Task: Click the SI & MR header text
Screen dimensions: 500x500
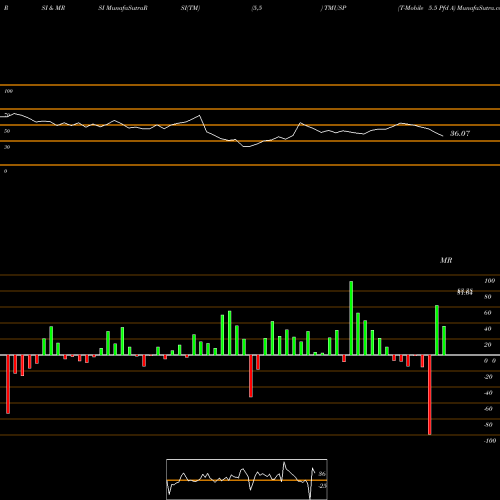Action: pyautogui.click(x=53, y=8)
